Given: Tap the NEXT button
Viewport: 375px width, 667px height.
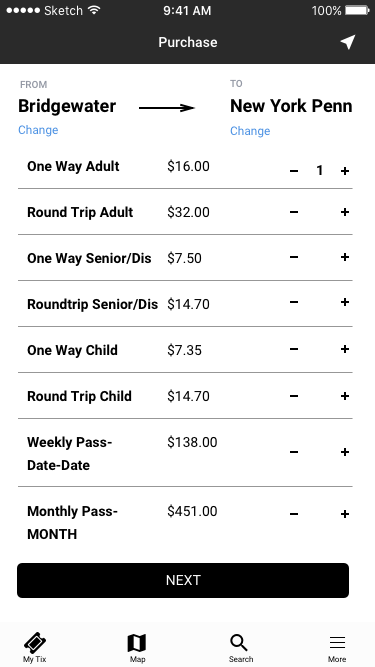Looking at the screenshot, I should point(183,580).
